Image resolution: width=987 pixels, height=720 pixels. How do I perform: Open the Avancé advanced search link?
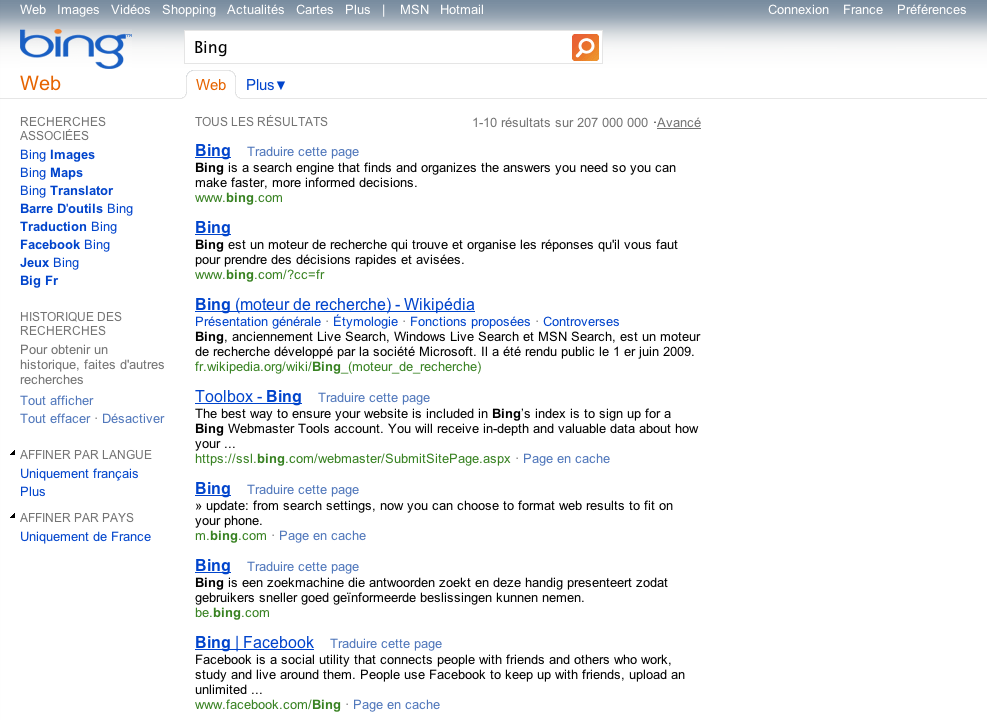[x=679, y=123]
